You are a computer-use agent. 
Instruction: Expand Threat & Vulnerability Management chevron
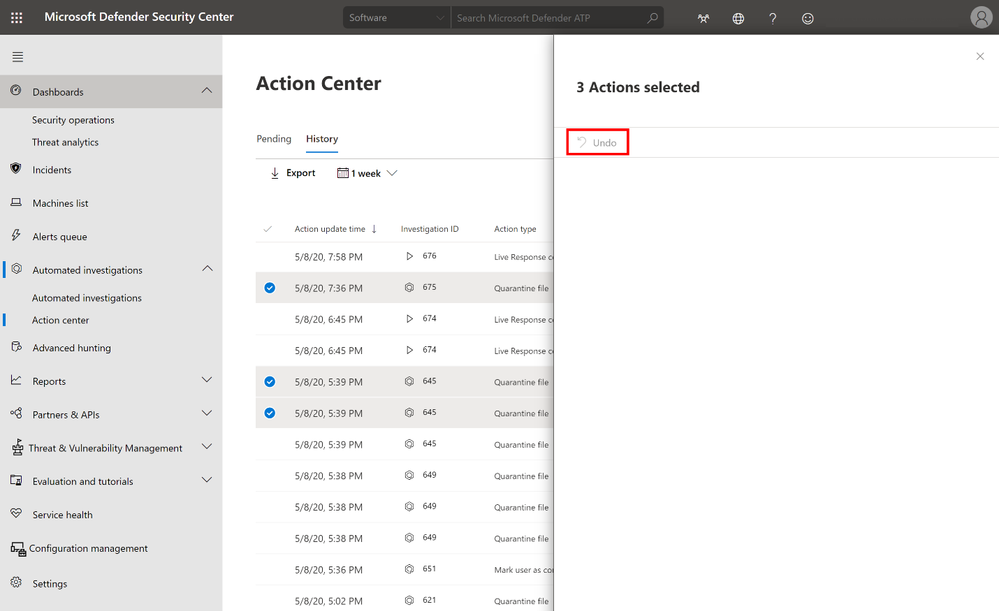[x=206, y=446]
